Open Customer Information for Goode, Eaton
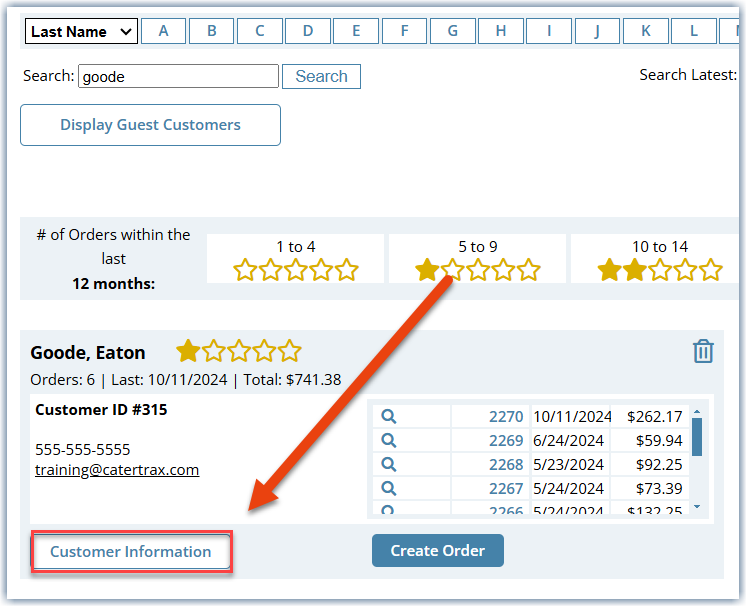This screenshot has height=607, width=747. tap(131, 551)
